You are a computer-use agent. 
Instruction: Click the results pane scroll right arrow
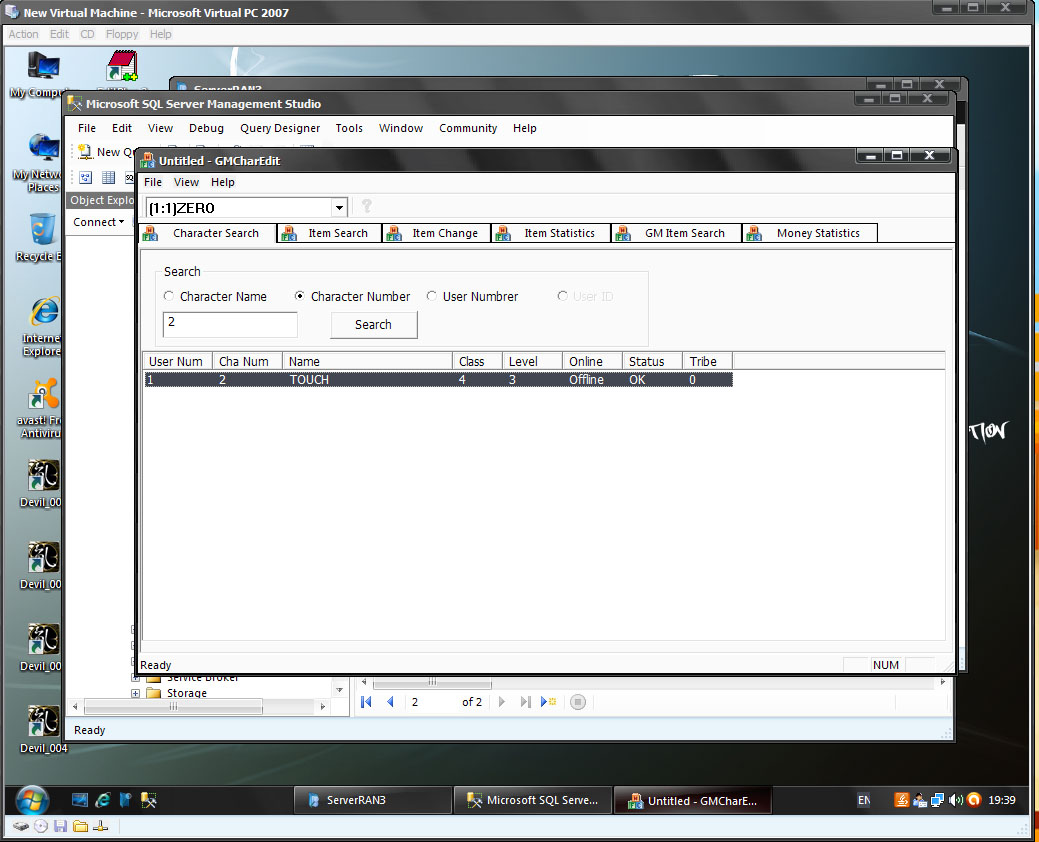(942, 682)
